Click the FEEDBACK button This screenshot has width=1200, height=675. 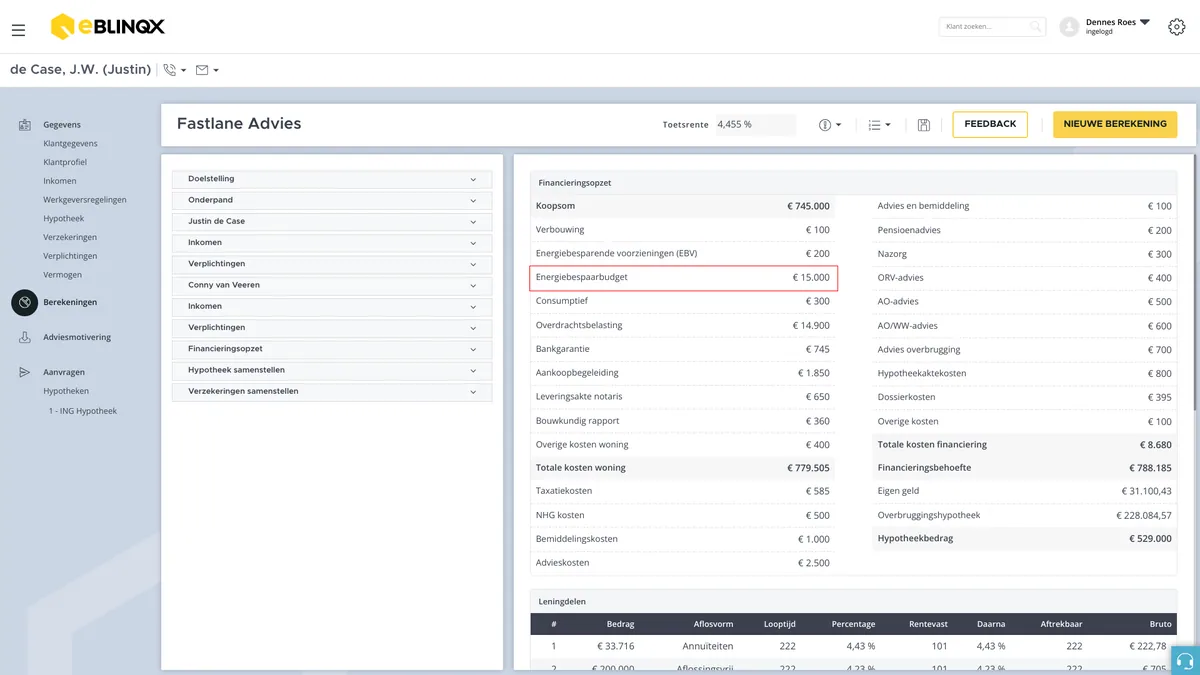(990, 124)
